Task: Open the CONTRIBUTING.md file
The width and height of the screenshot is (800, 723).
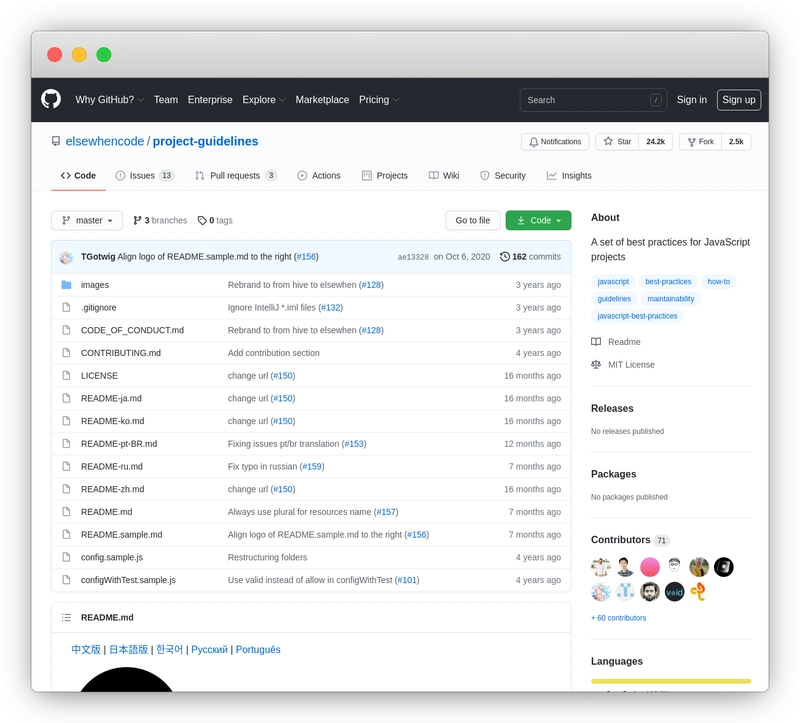Action: [x=121, y=353]
